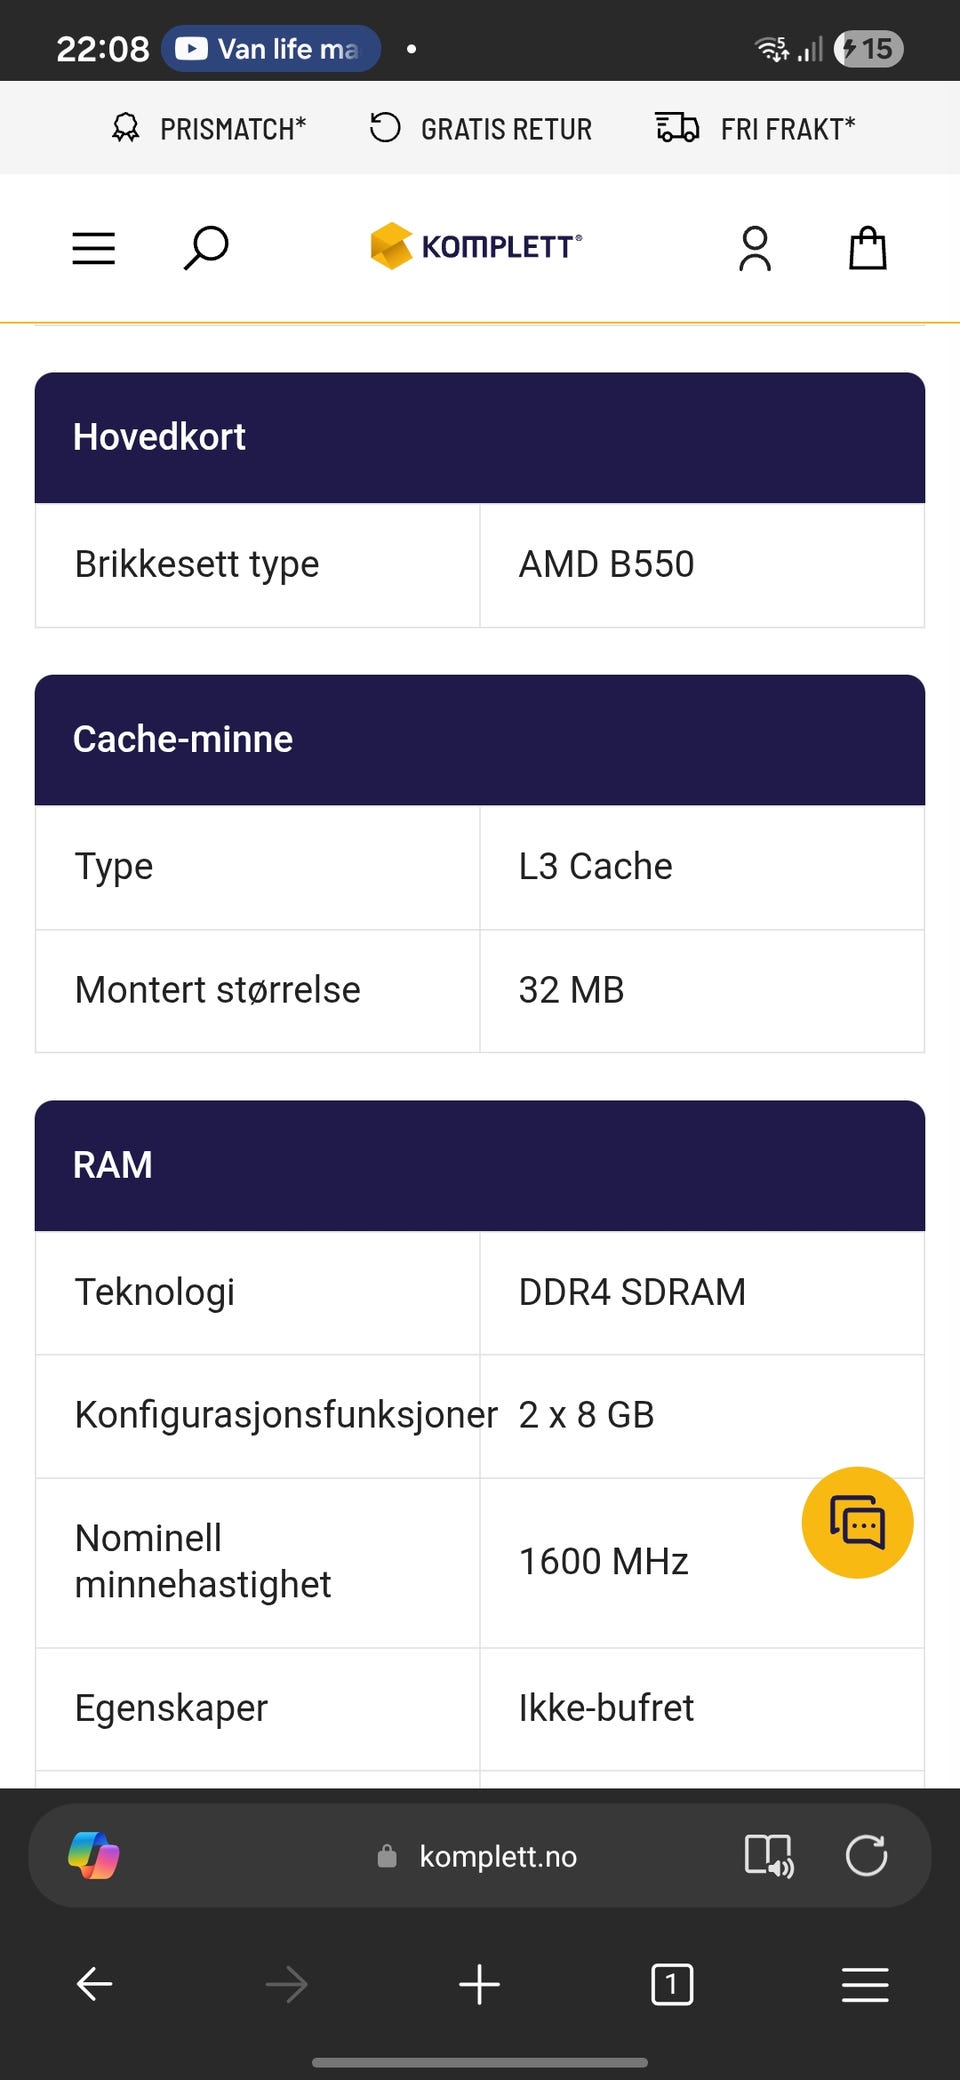Tap the GRATIS RETUR link

481,129
